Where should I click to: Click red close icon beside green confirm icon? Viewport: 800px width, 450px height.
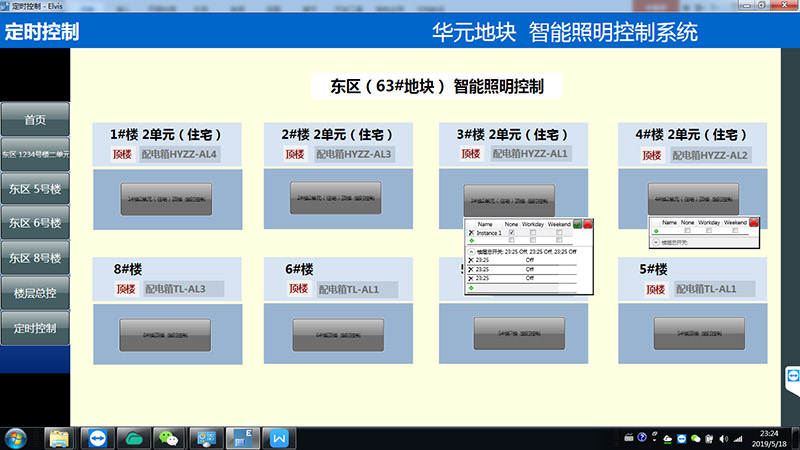click(x=588, y=224)
